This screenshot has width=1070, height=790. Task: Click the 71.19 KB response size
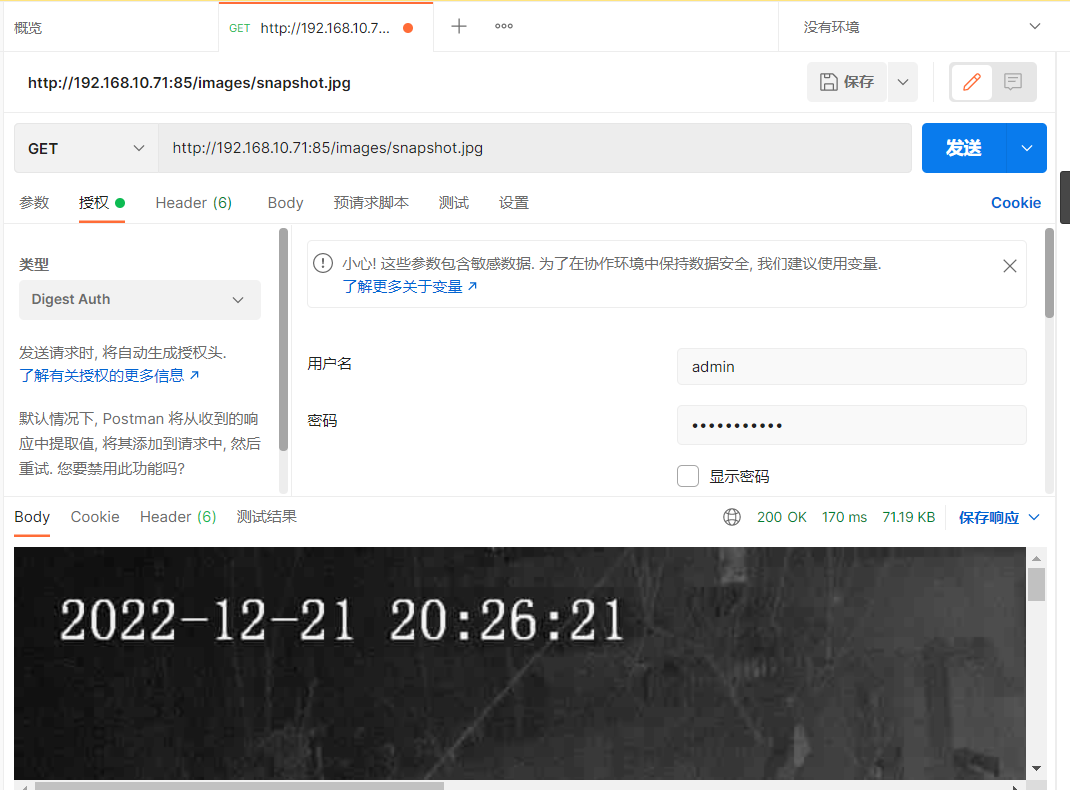908,517
